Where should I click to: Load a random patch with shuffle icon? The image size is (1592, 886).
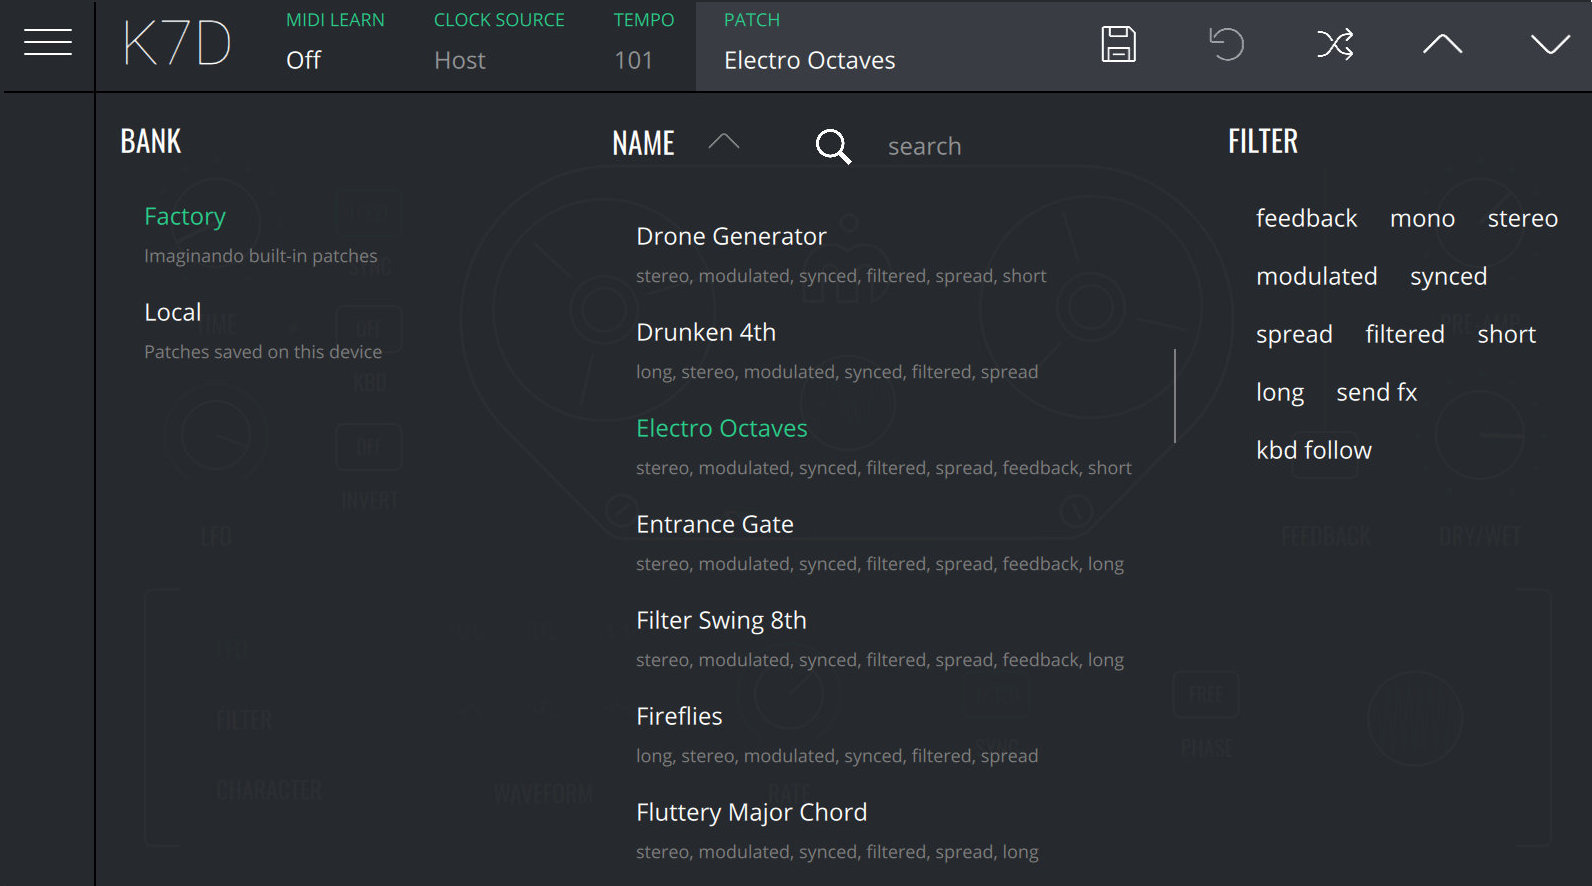[x=1334, y=44]
